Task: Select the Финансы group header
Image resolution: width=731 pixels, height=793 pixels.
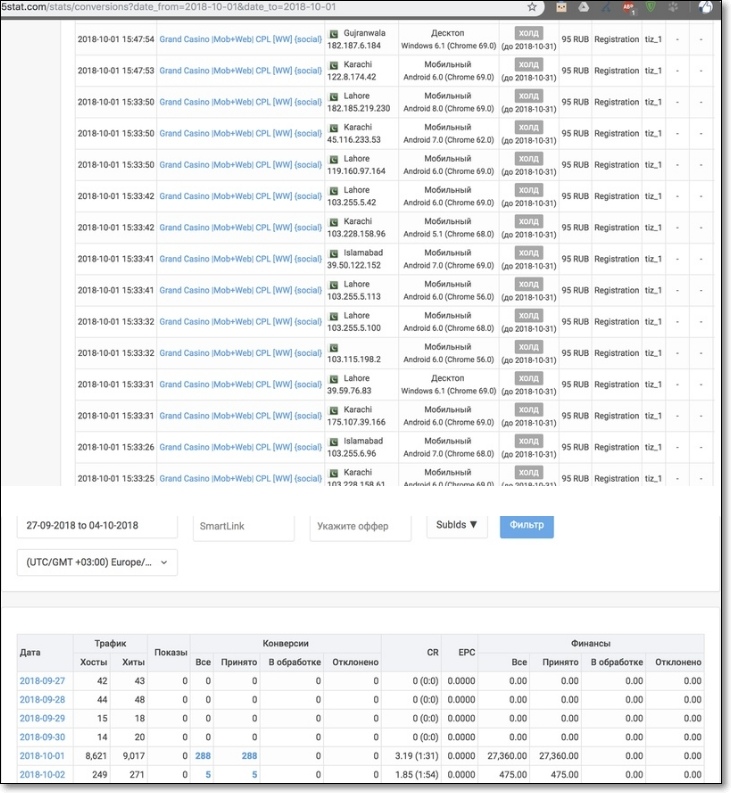Action: coord(590,643)
